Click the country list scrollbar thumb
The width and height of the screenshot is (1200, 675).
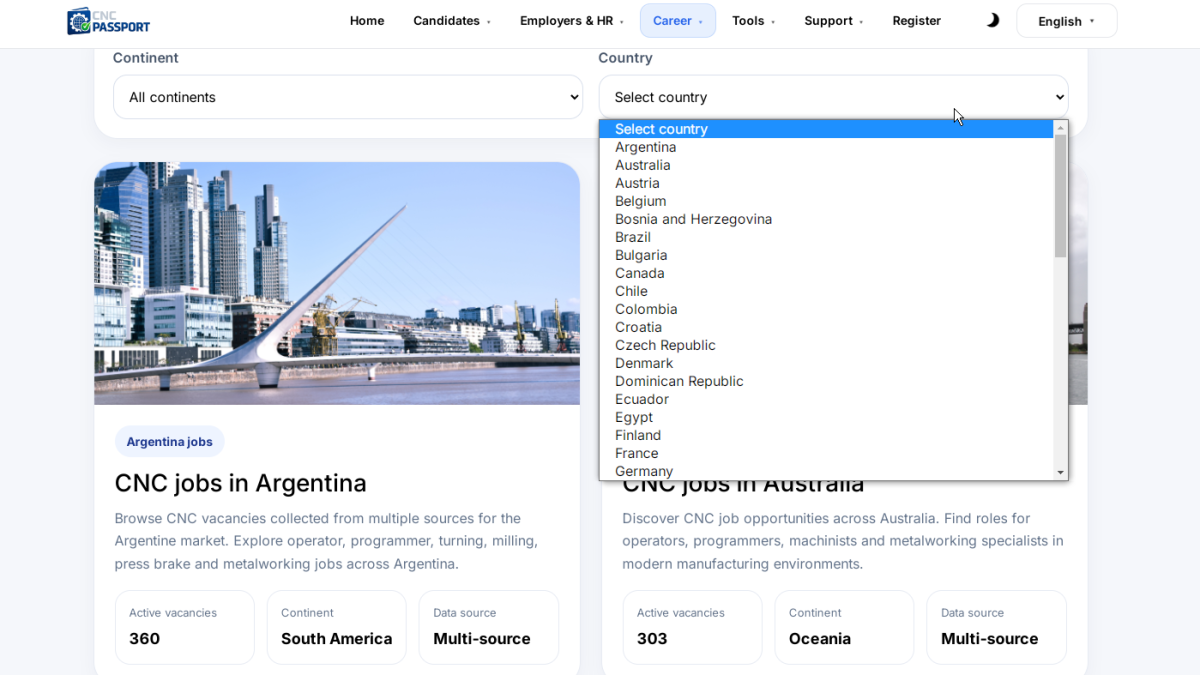[x=1060, y=196]
